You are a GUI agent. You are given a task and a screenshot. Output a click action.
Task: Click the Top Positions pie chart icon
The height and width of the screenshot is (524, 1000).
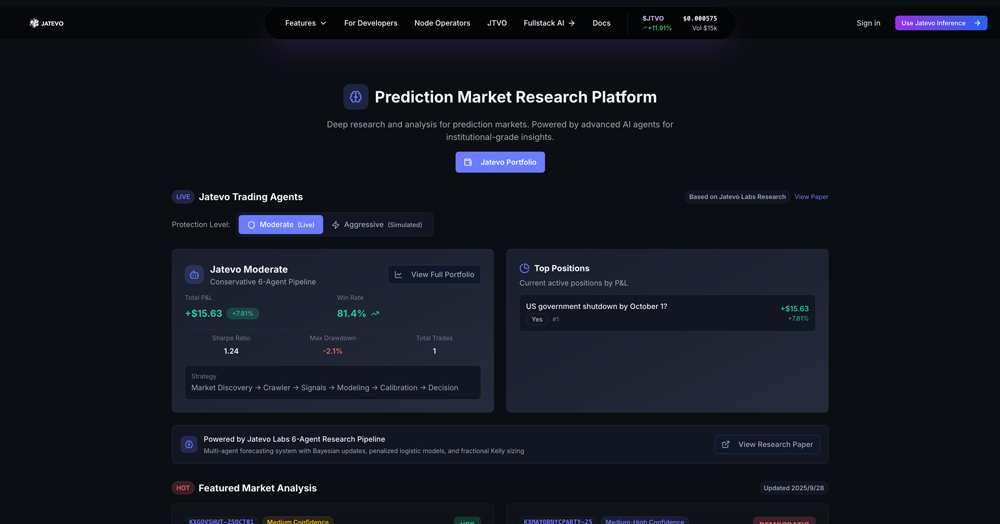(x=524, y=268)
